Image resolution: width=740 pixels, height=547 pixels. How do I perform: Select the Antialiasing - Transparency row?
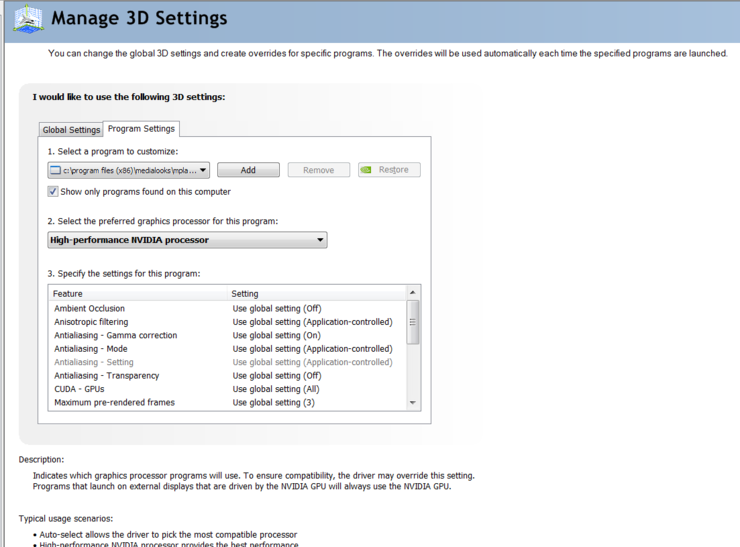point(227,376)
